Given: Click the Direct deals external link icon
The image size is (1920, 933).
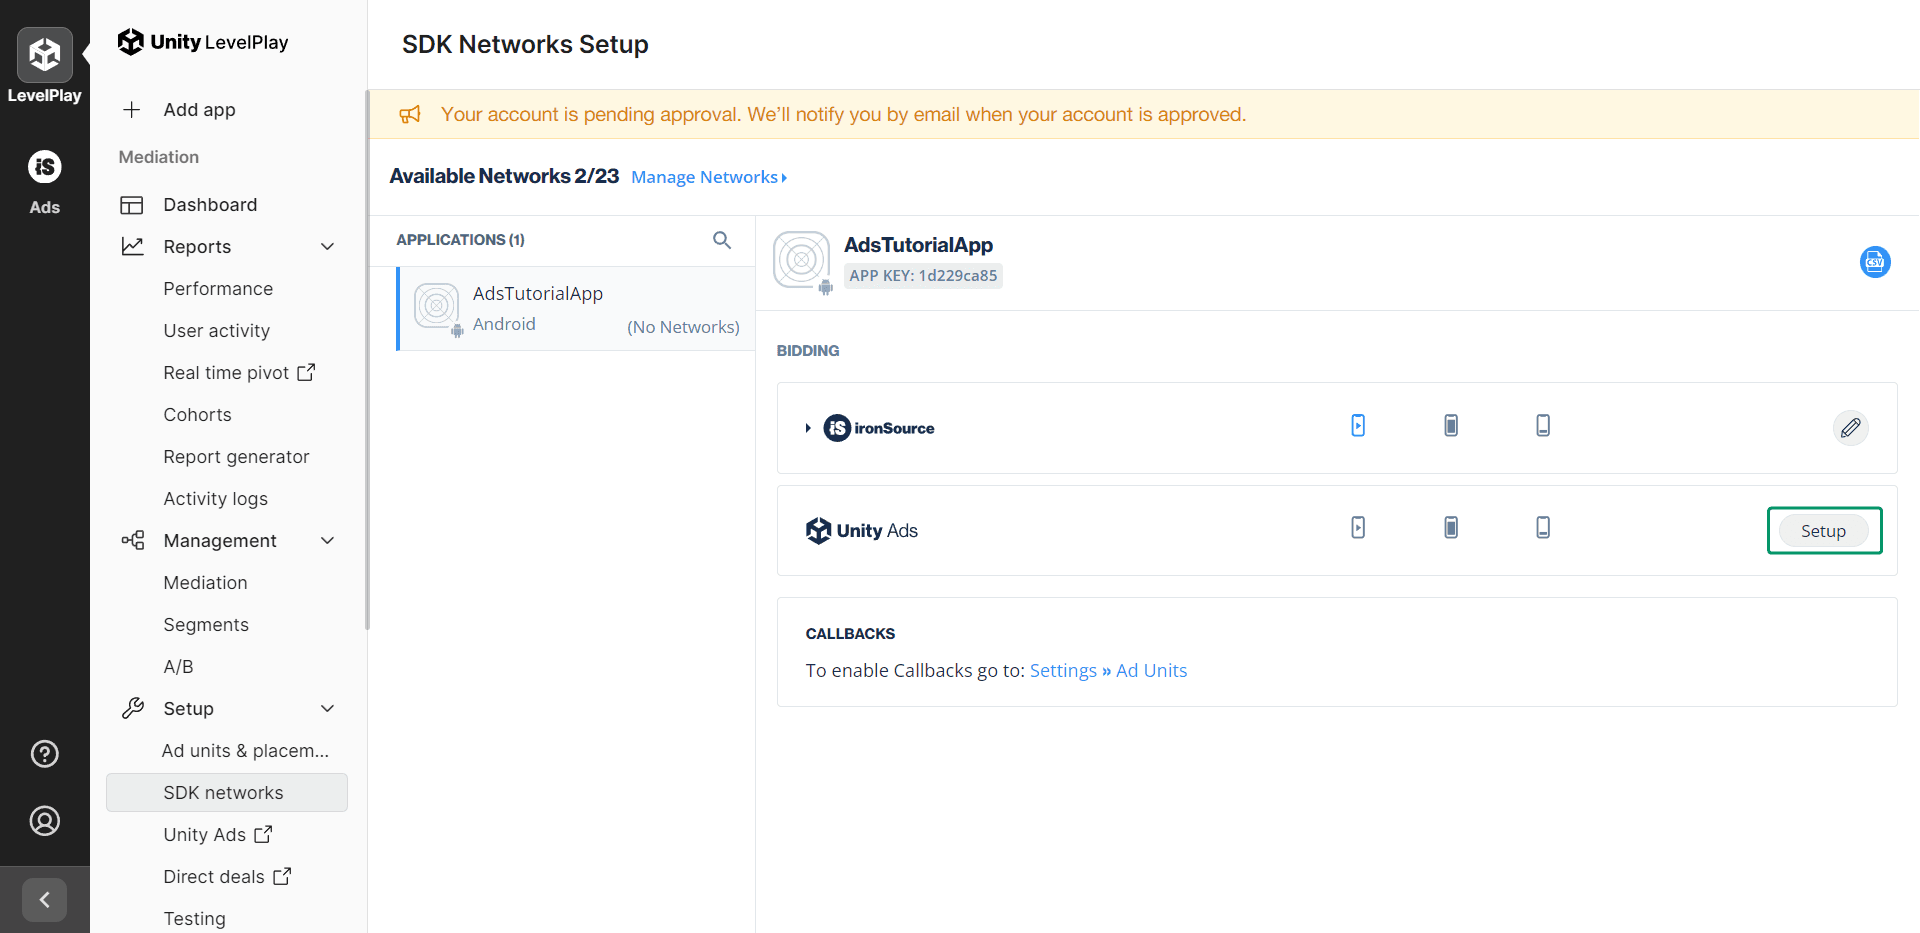Looking at the screenshot, I should click(282, 876).
